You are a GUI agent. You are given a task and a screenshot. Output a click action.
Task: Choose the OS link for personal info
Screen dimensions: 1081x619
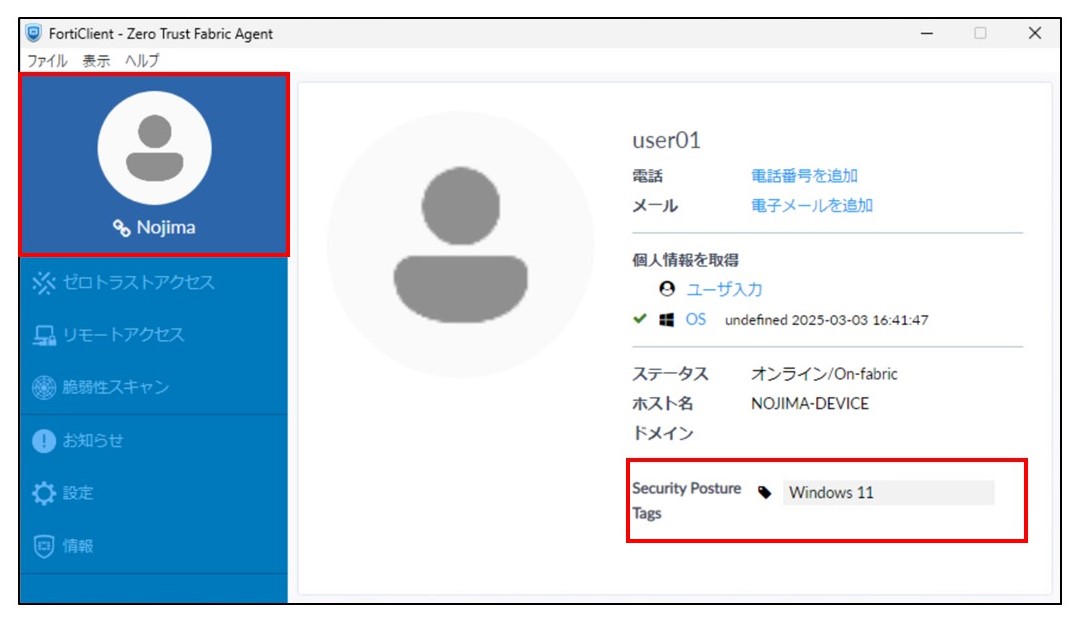pos(696,320)
